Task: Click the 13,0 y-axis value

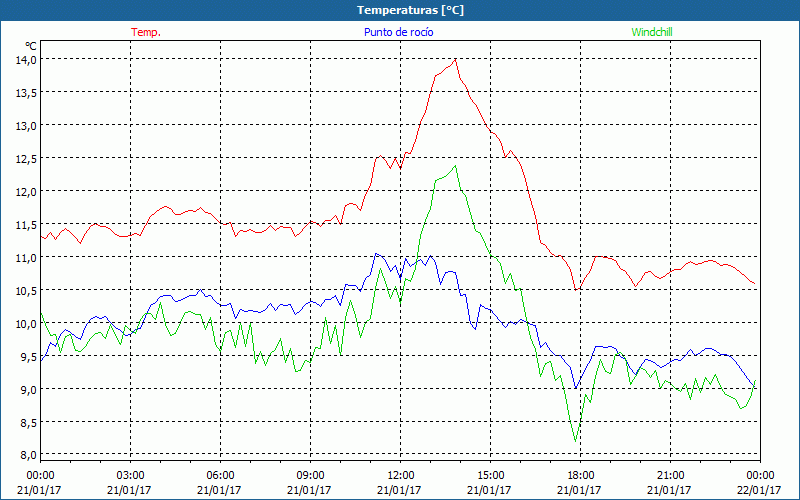Action: [26, 126]
